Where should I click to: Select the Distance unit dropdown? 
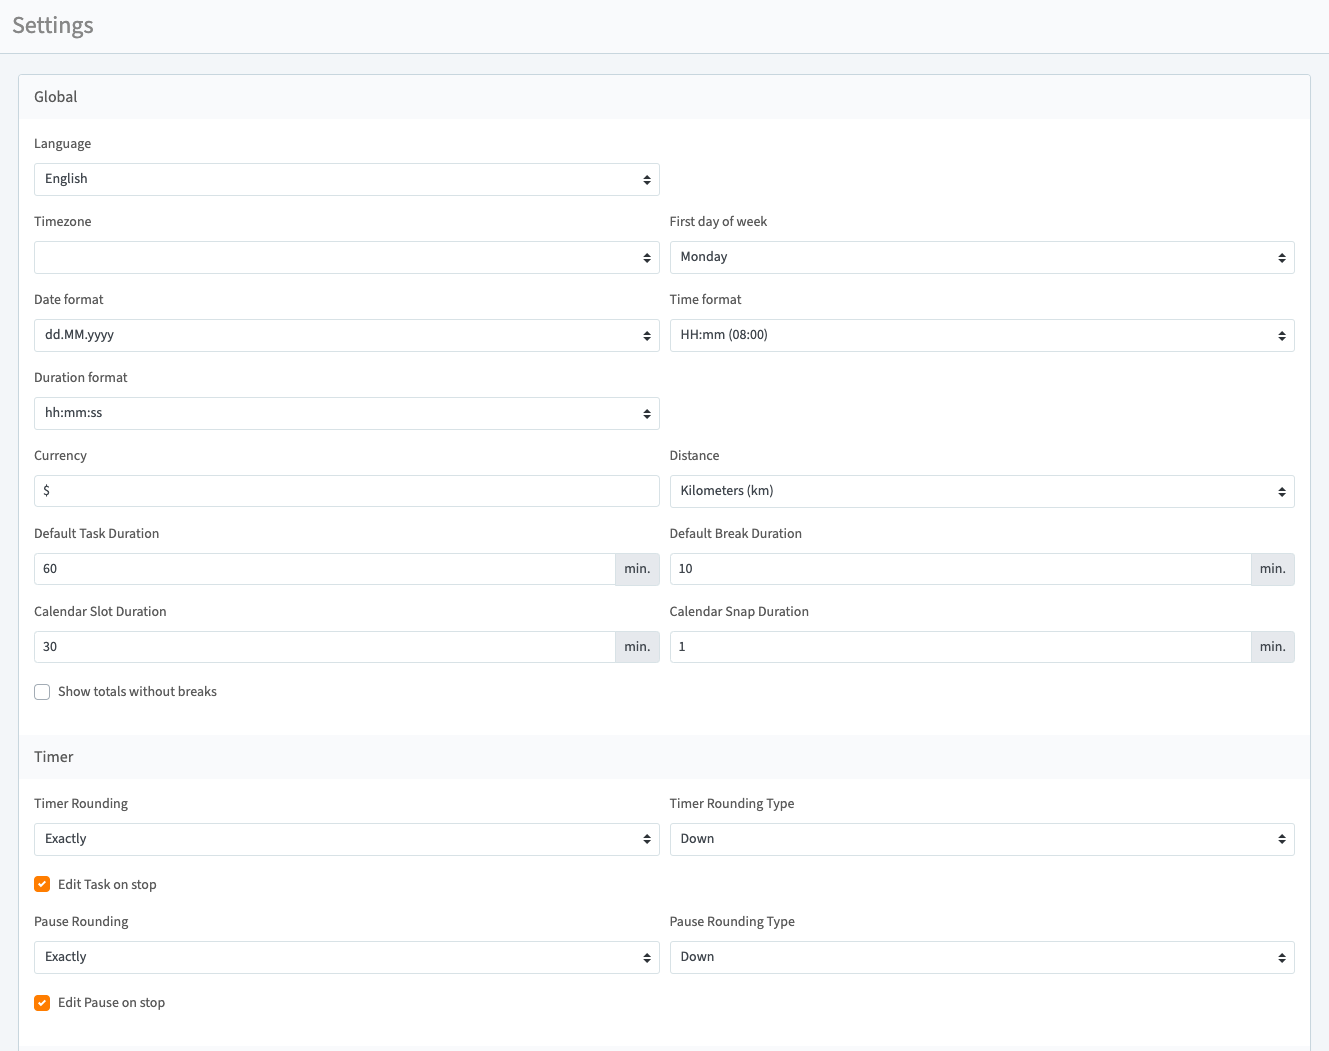click(x=981, y=491)
